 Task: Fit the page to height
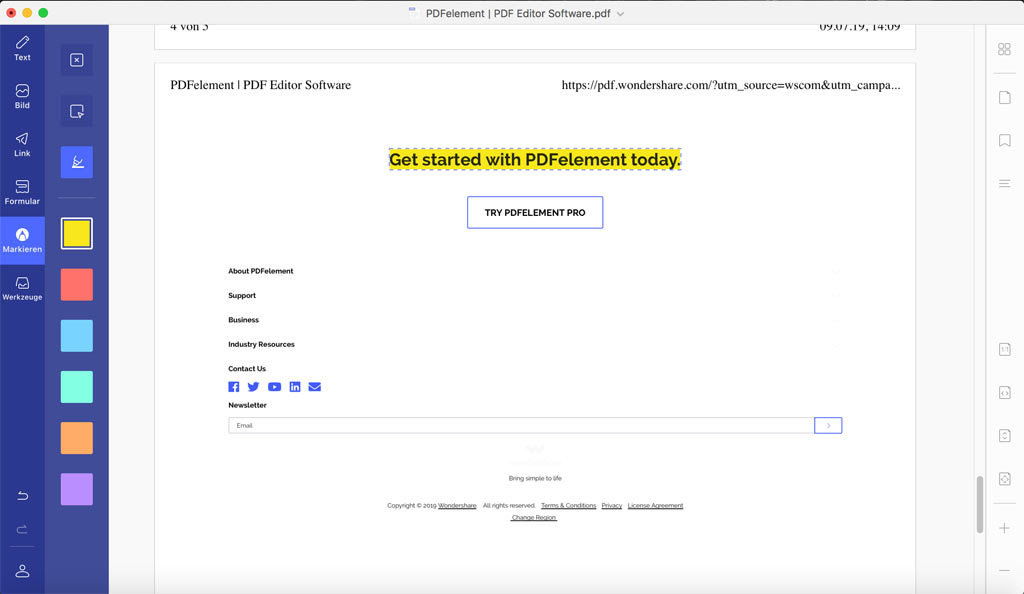1004,435
